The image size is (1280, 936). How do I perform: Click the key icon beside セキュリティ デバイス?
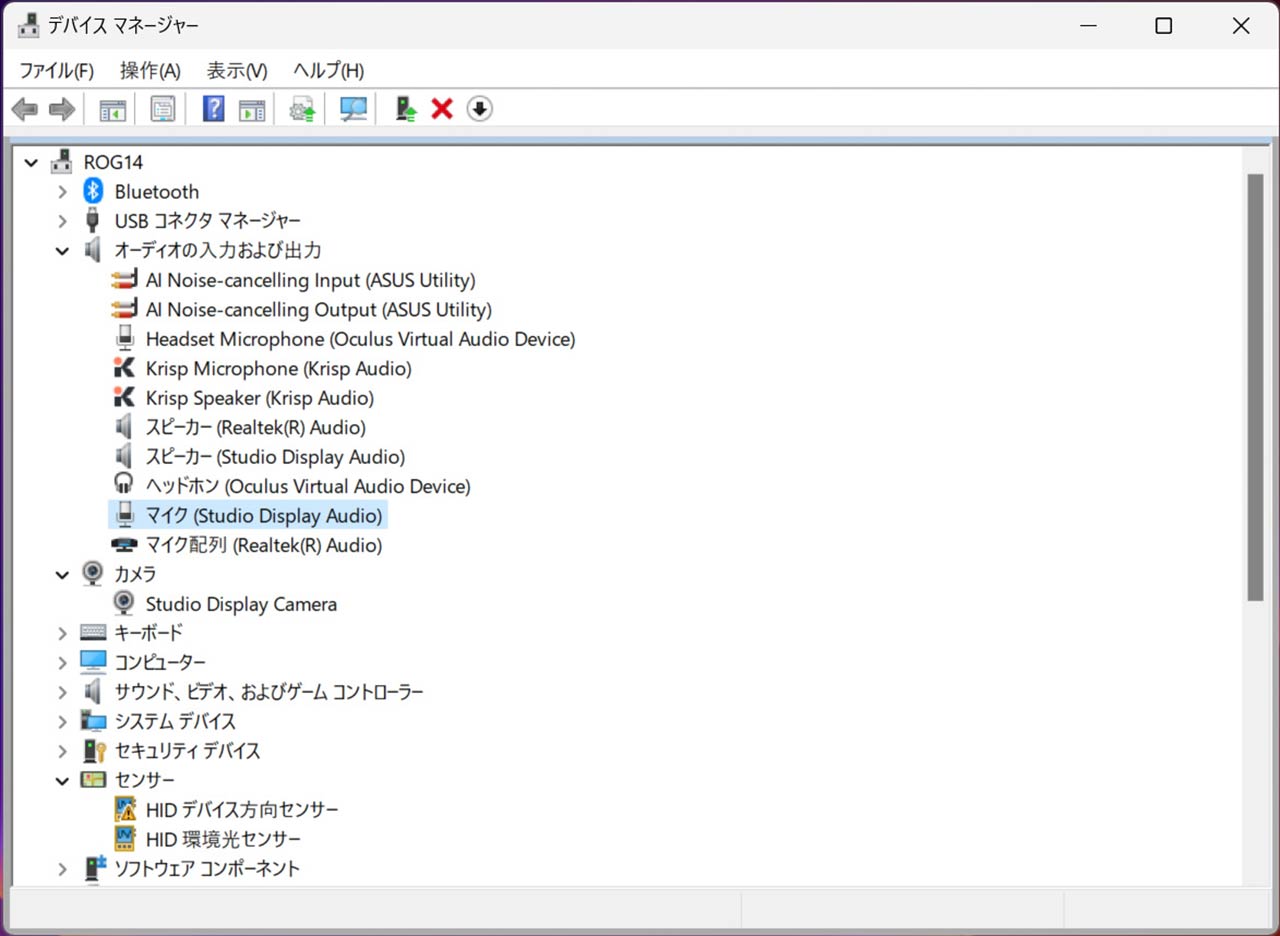93,750
